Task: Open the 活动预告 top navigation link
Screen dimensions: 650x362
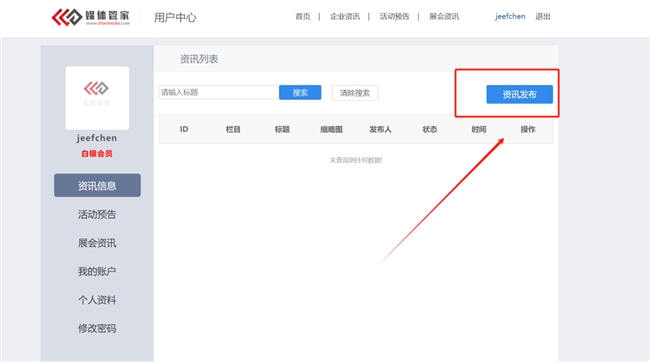Action: pyautogui.click(x=394, y=17)
